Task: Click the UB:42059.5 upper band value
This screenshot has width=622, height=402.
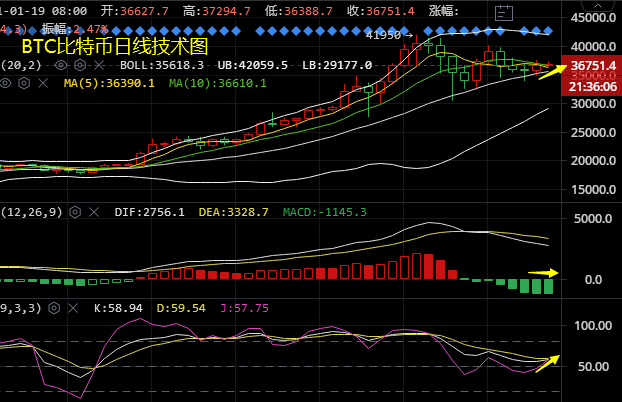Action: 252,65
